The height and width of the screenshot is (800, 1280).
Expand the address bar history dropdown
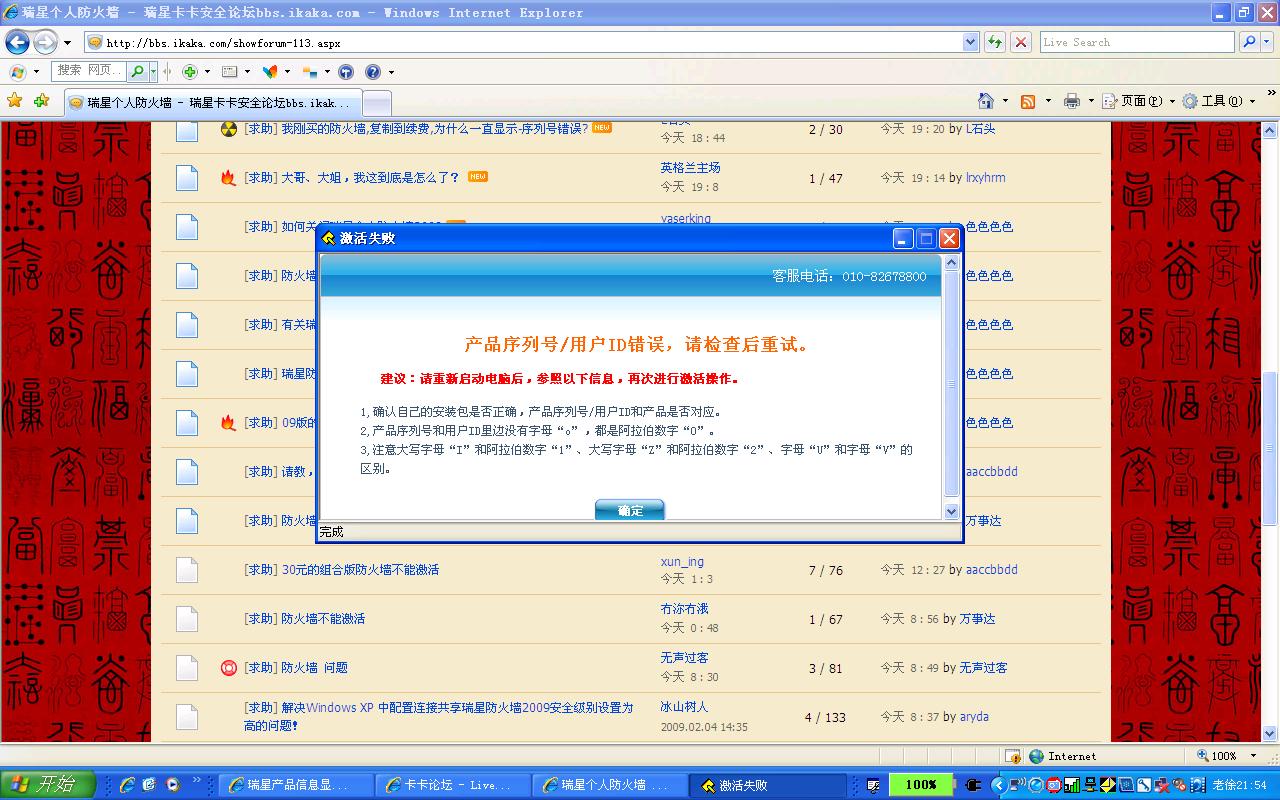click(x=970, y=42)
